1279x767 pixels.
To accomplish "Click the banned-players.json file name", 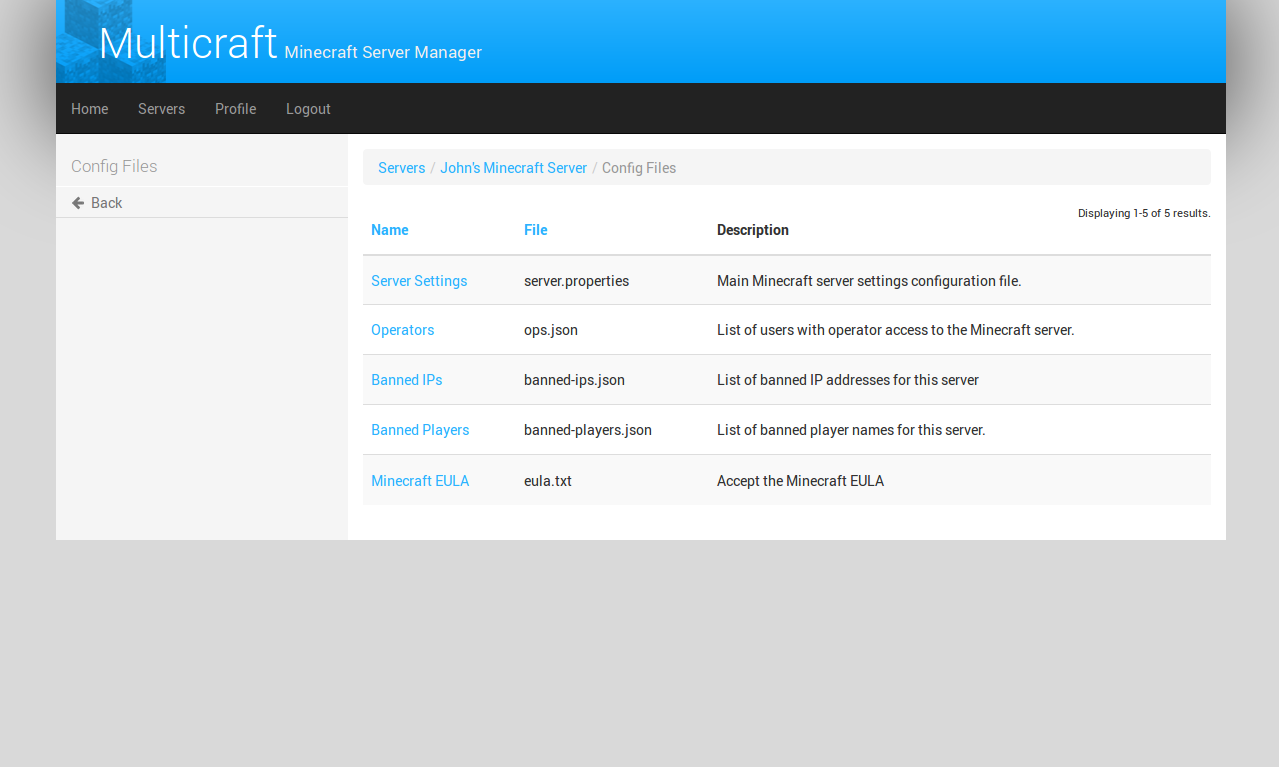I will pos(588,430).
